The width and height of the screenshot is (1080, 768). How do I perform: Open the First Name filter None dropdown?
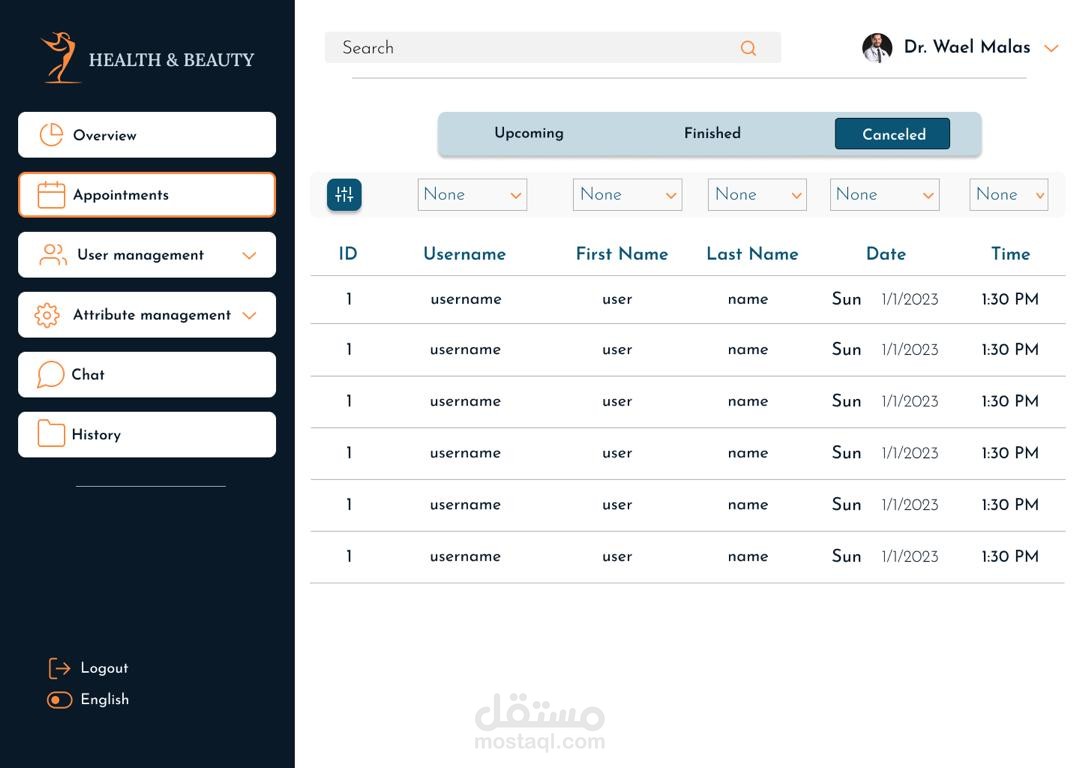[x=627, y=195]
